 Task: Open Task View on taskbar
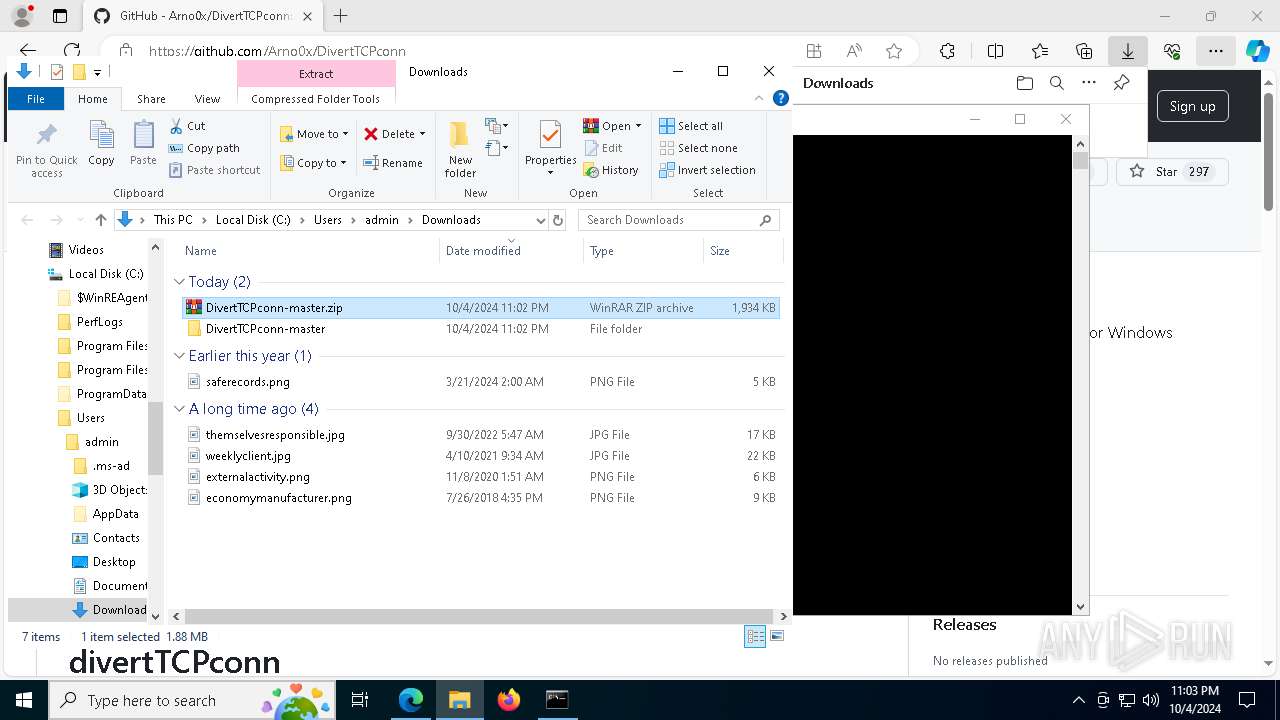[x=361, y=700]
